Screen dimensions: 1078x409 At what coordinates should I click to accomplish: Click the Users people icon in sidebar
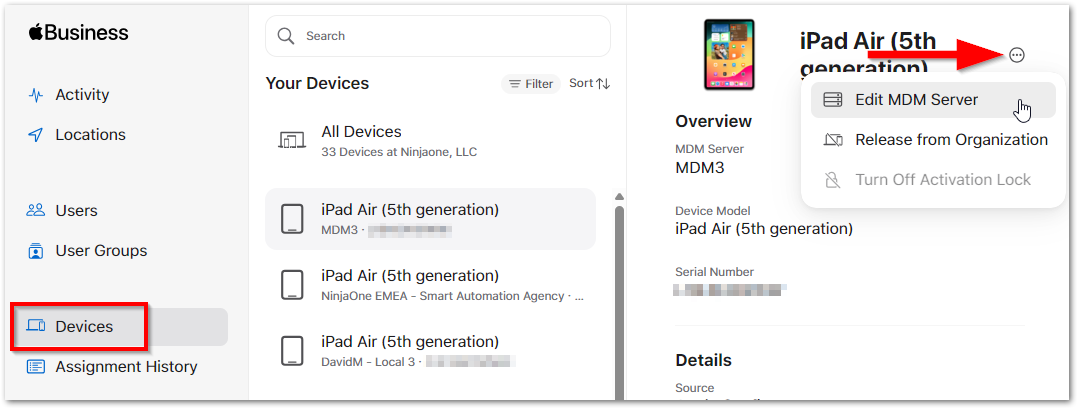(x=36, y=211)
